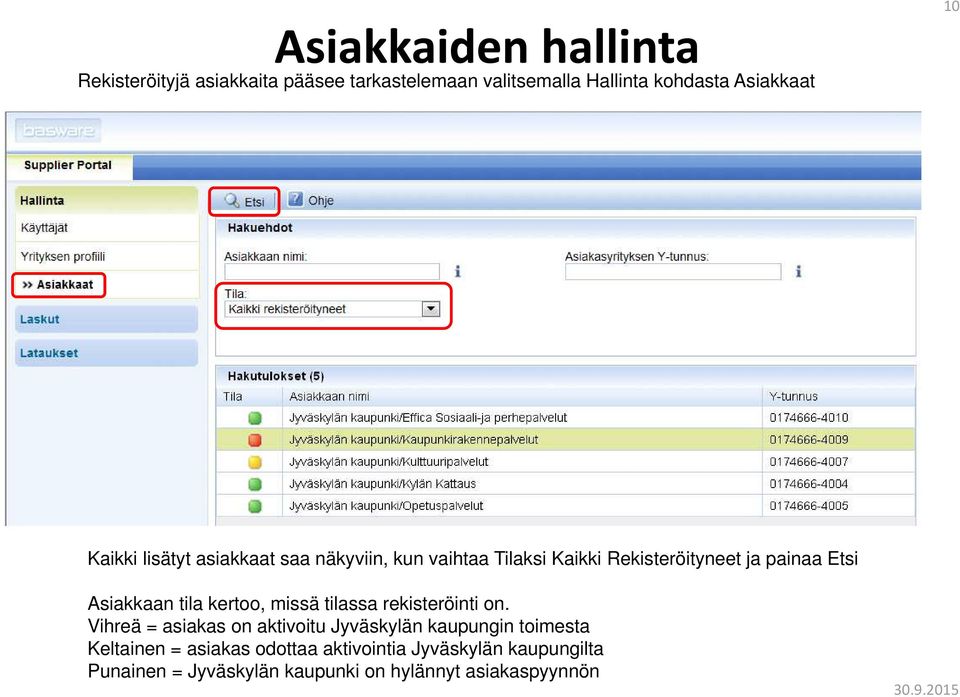Expand the Laskut section
Viewport: 960px width, 697px height.
106,319
